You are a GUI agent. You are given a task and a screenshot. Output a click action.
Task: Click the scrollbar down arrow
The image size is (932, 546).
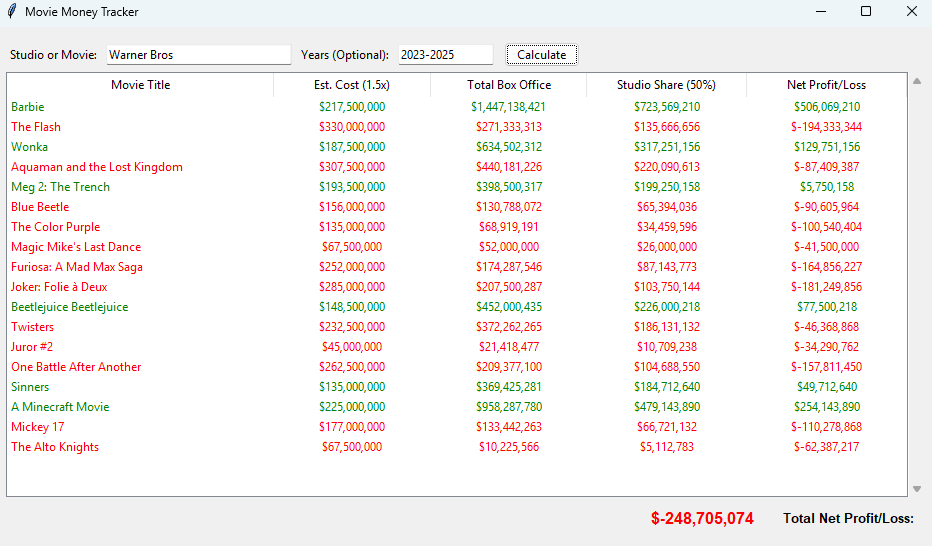pyautogui.click(x=917, y=489)
